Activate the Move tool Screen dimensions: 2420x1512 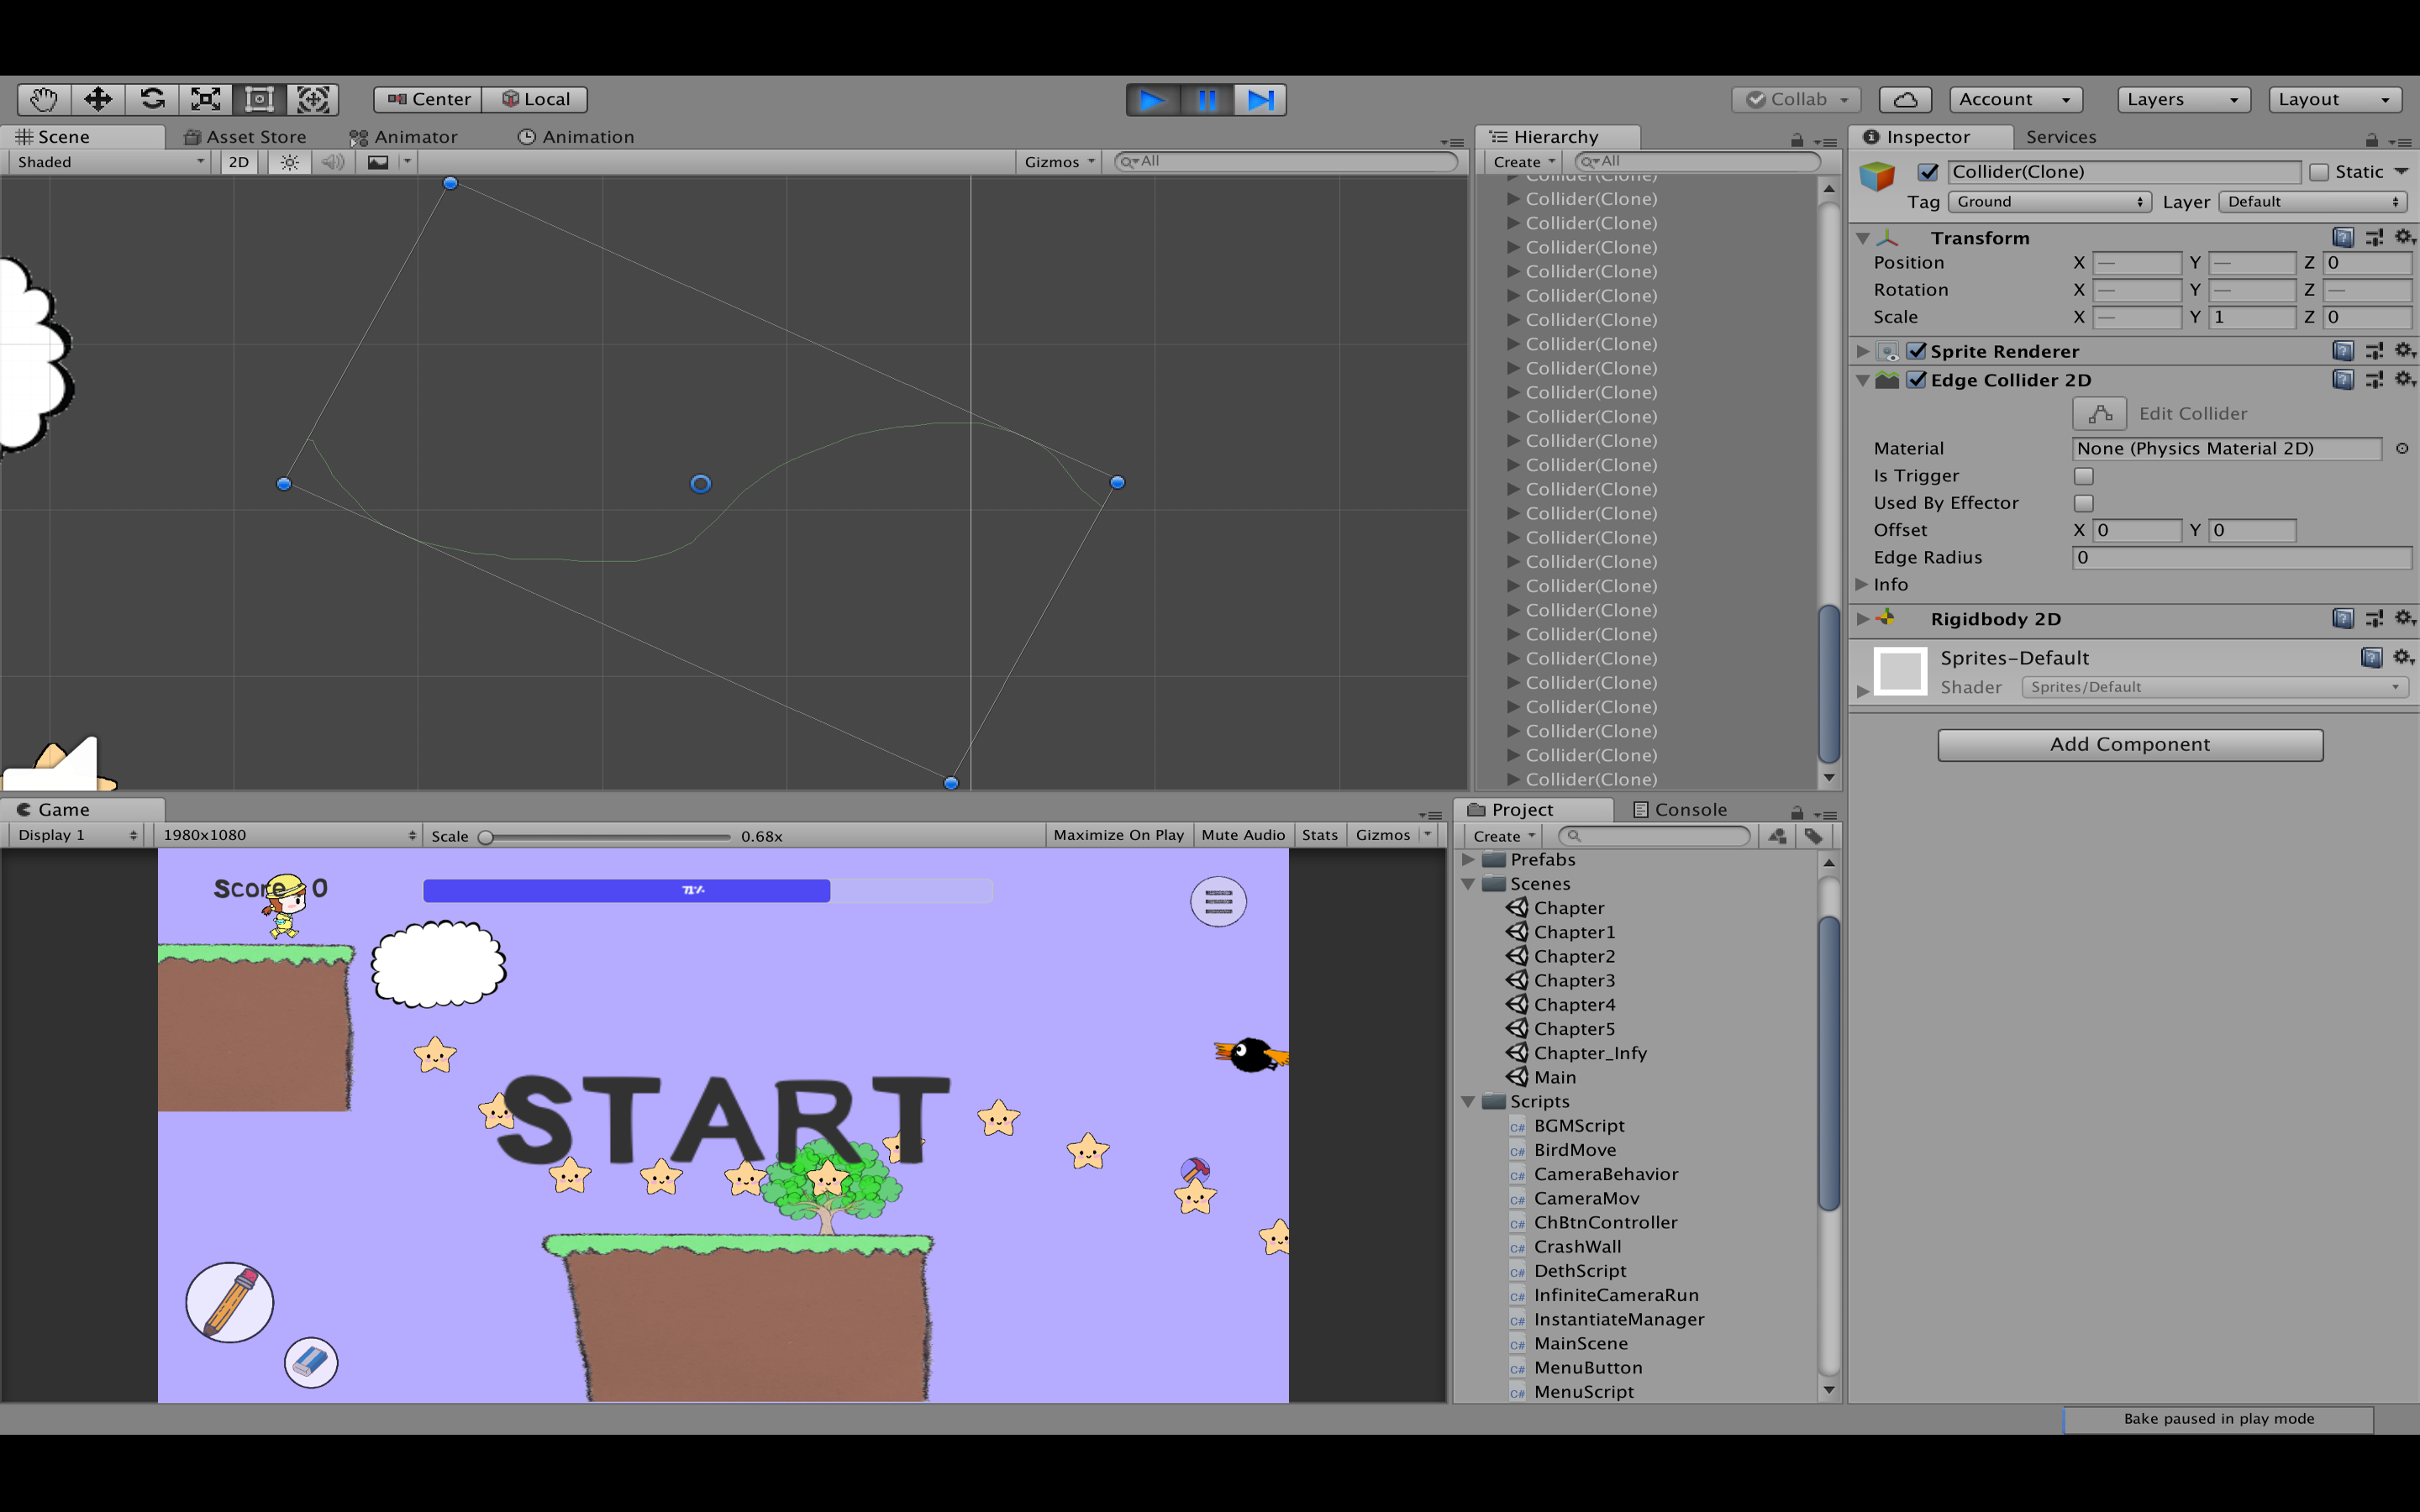click(x=97, y=99)
